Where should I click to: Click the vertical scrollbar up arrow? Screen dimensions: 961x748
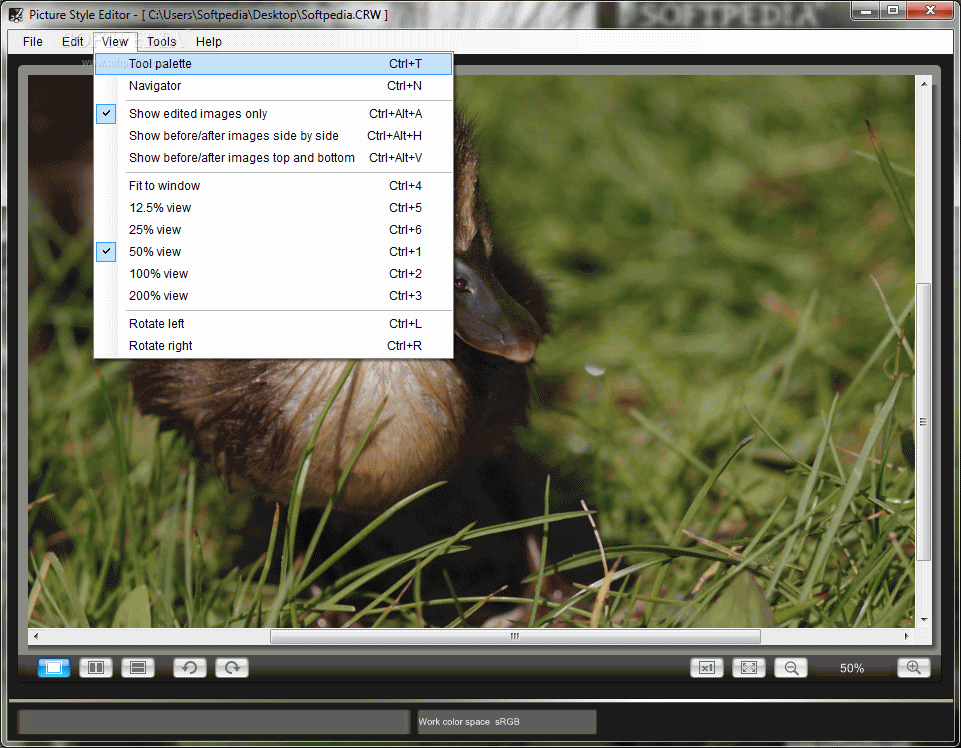pos(924,83)
